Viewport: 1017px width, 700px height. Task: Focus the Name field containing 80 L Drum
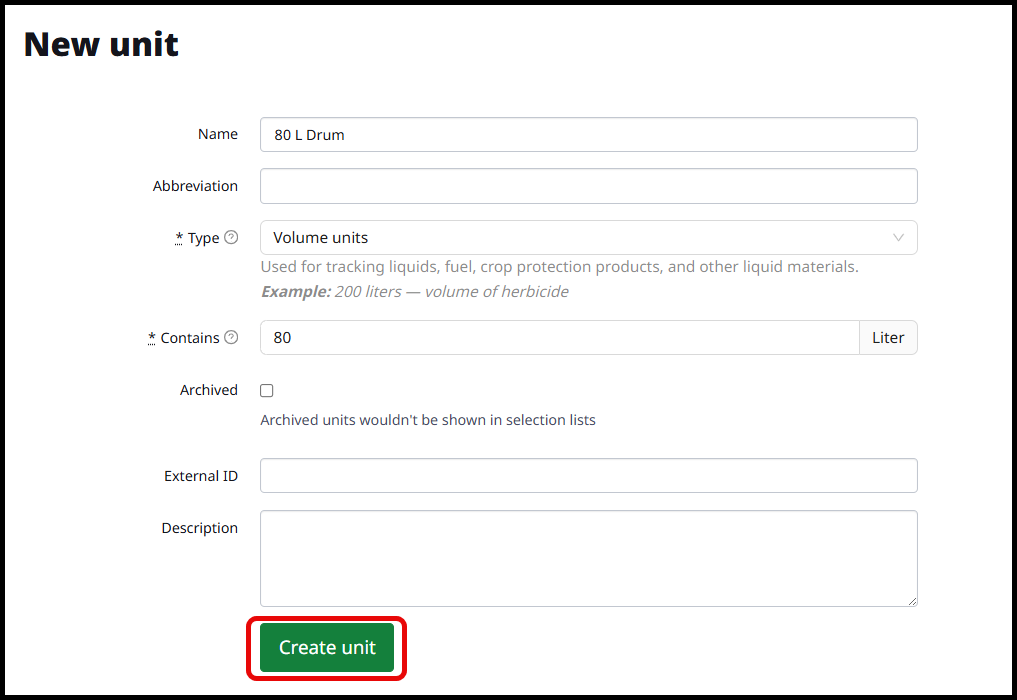point(588,135)
